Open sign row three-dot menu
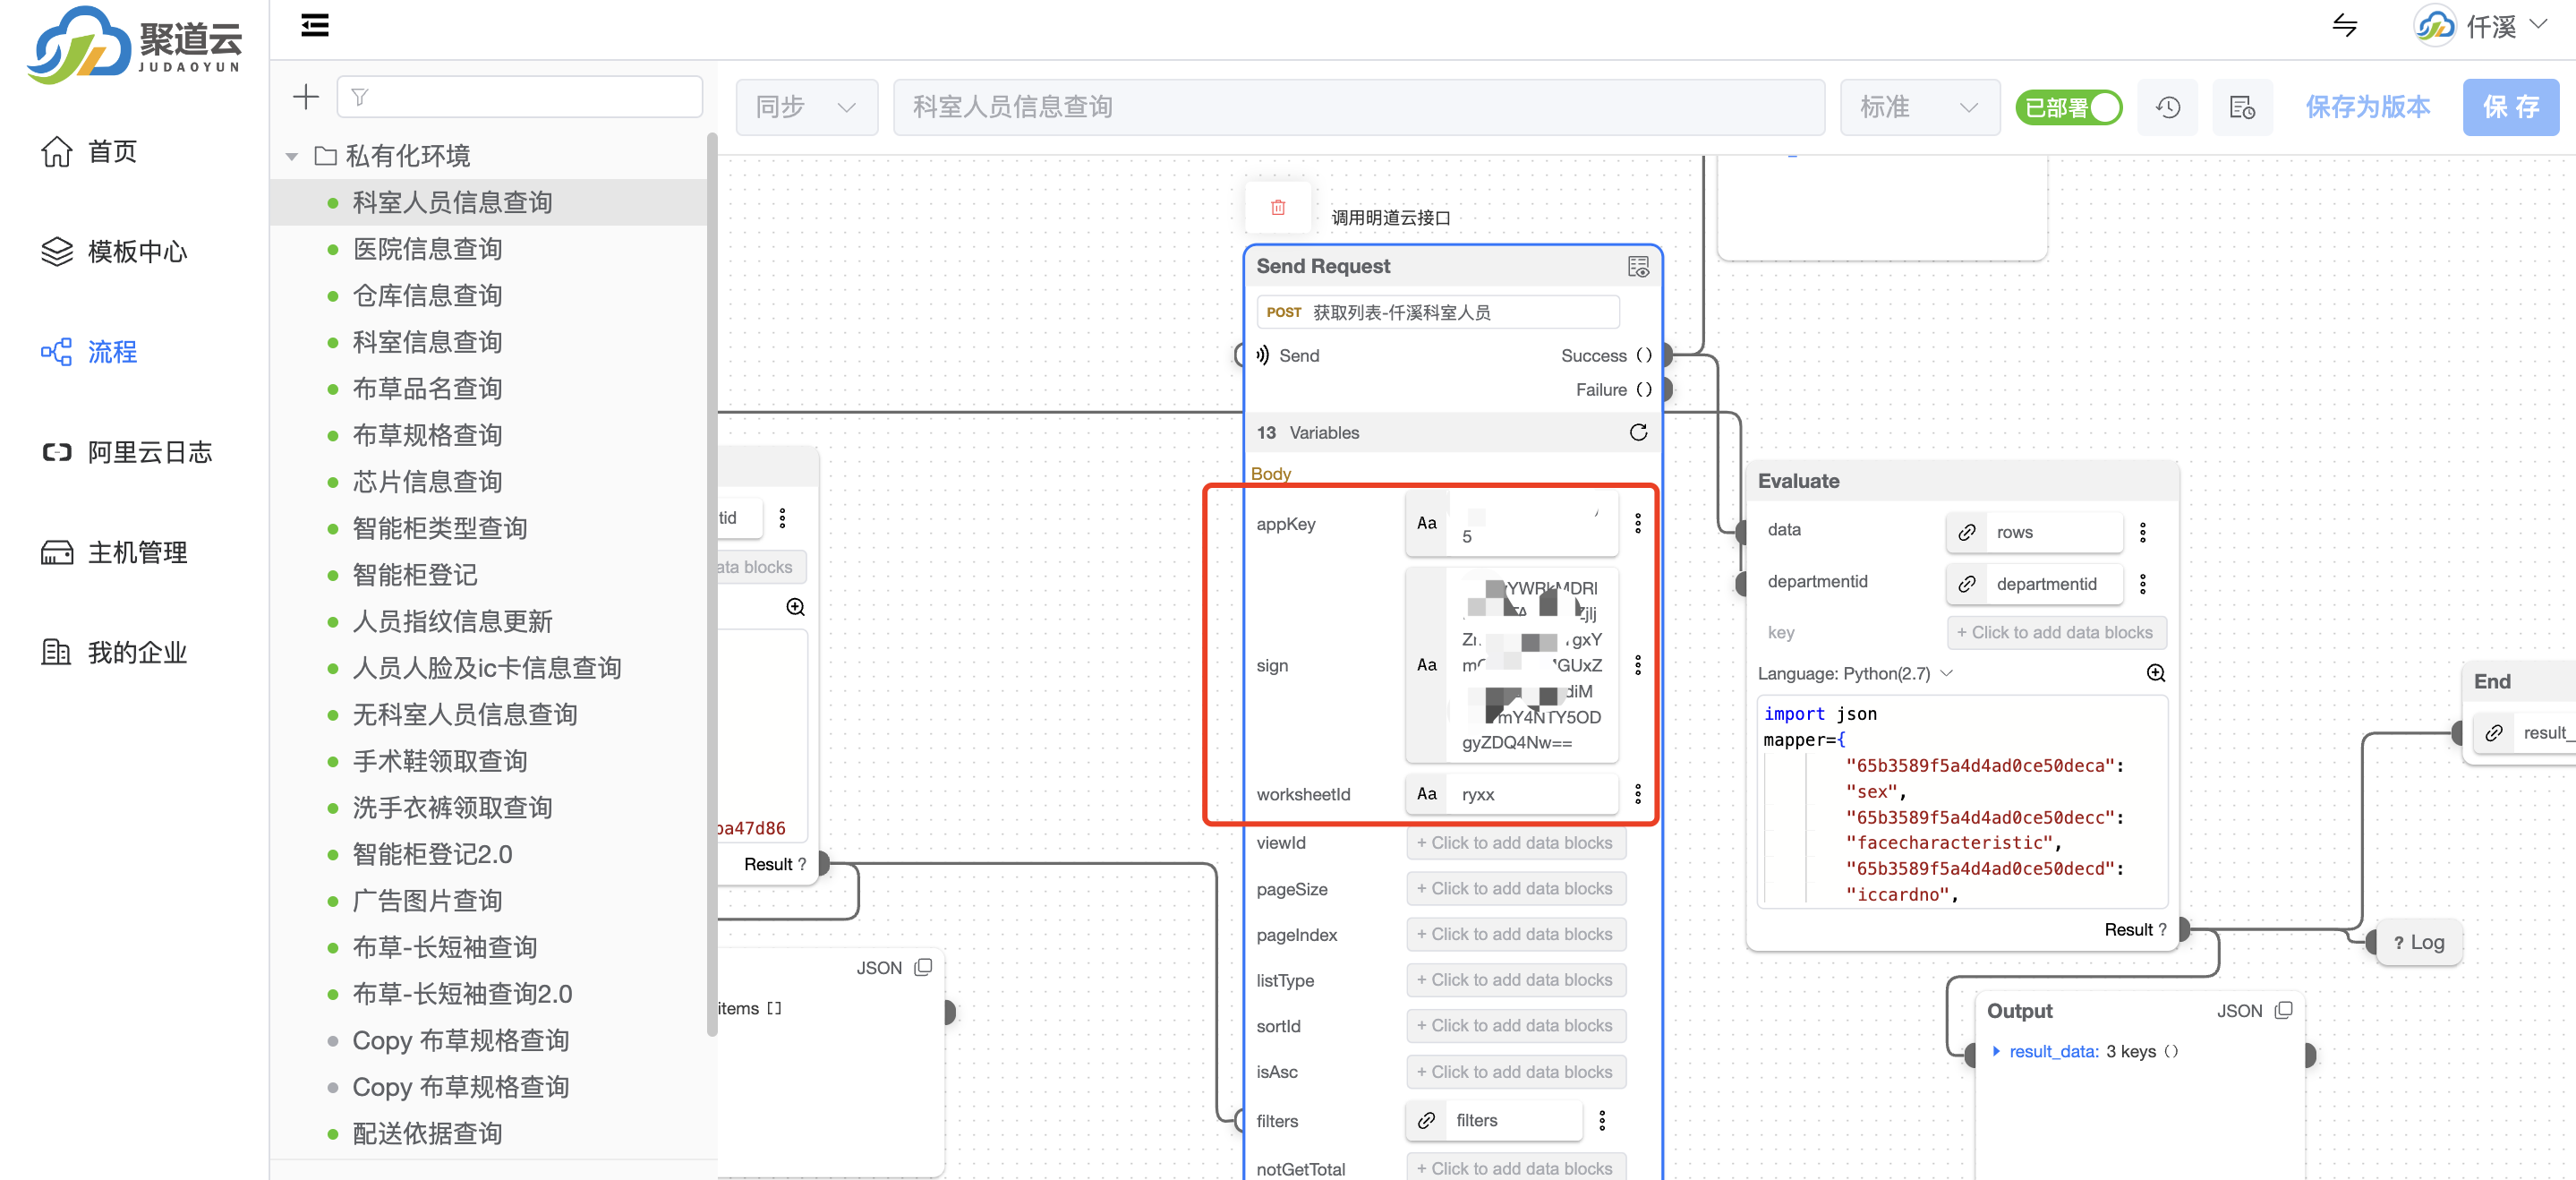Screen dimensions: 2576x1180 click(1637, 665)
